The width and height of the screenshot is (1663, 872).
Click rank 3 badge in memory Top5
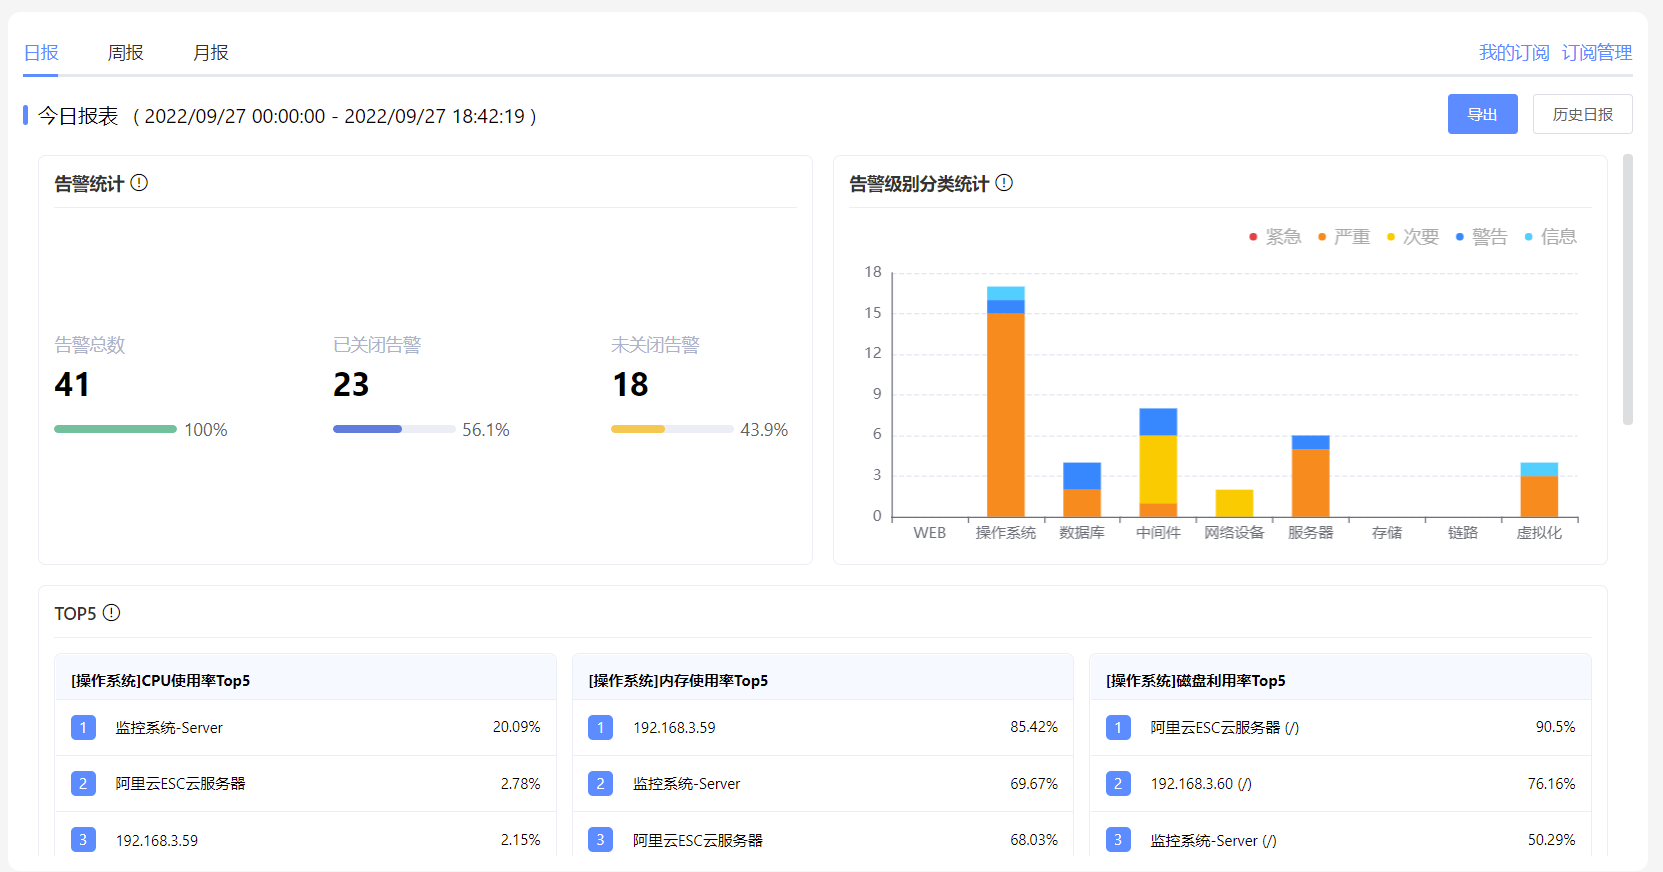(x=600, y=840)
